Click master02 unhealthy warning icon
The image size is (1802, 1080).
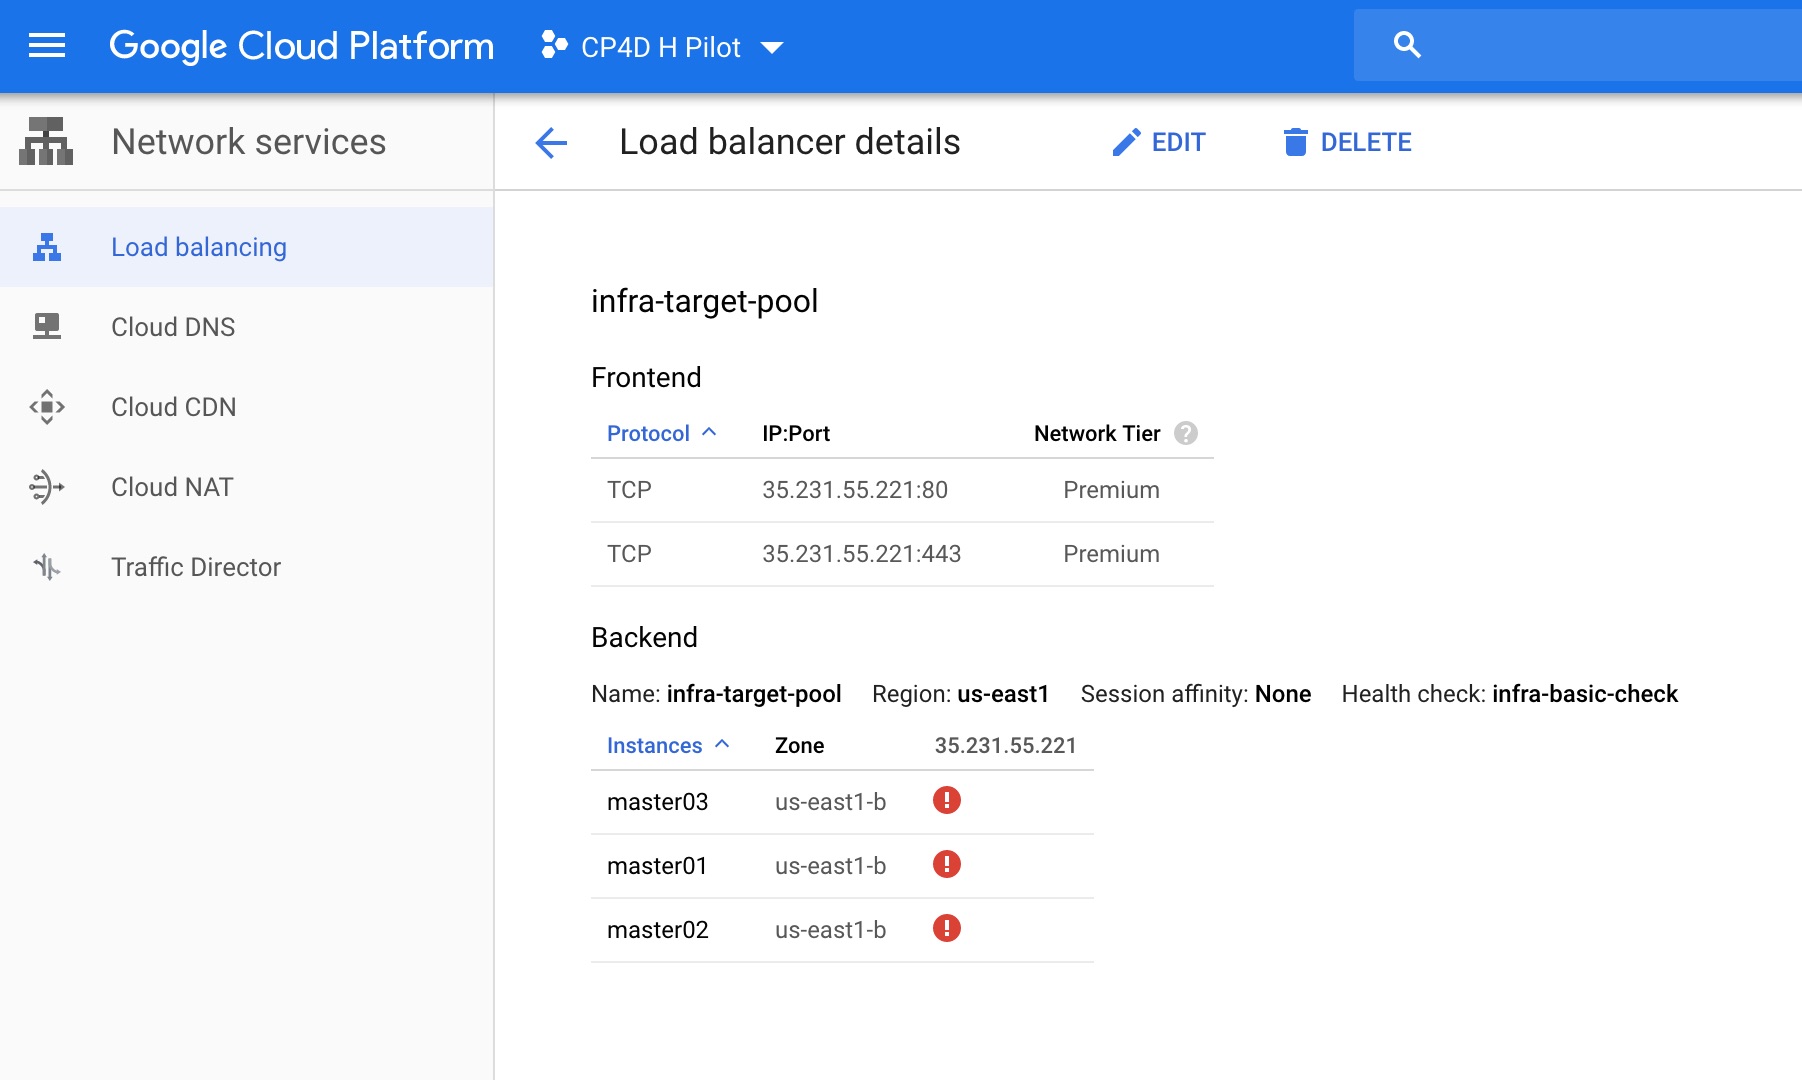pyautogui.click(x=947, y=928)
